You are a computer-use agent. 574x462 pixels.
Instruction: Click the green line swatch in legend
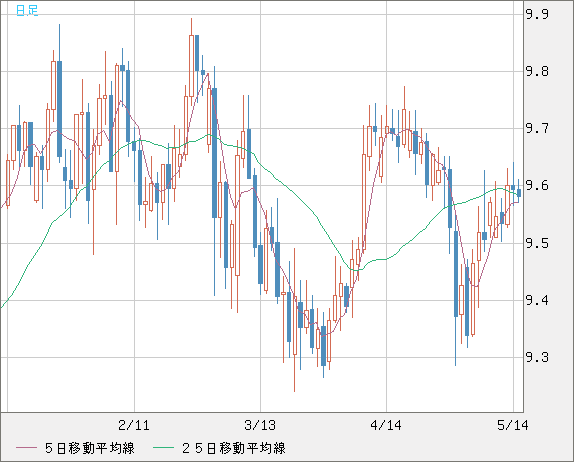(163, 448)
